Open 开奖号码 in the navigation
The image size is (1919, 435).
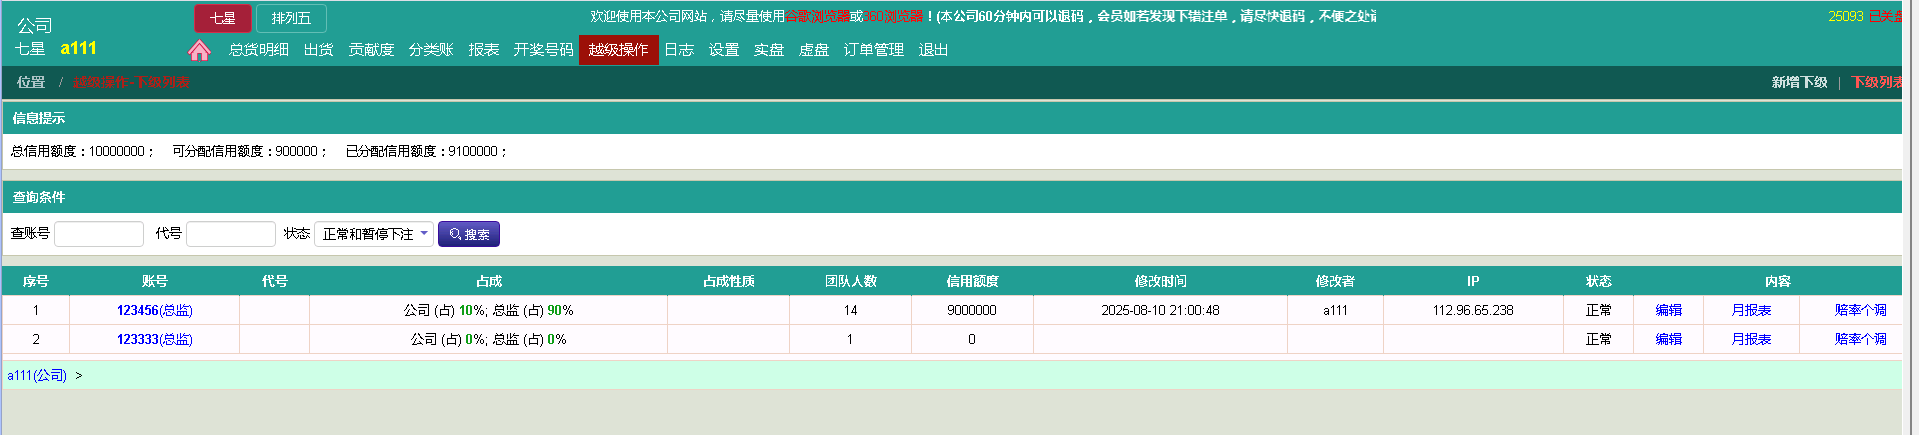pos(544,50)
